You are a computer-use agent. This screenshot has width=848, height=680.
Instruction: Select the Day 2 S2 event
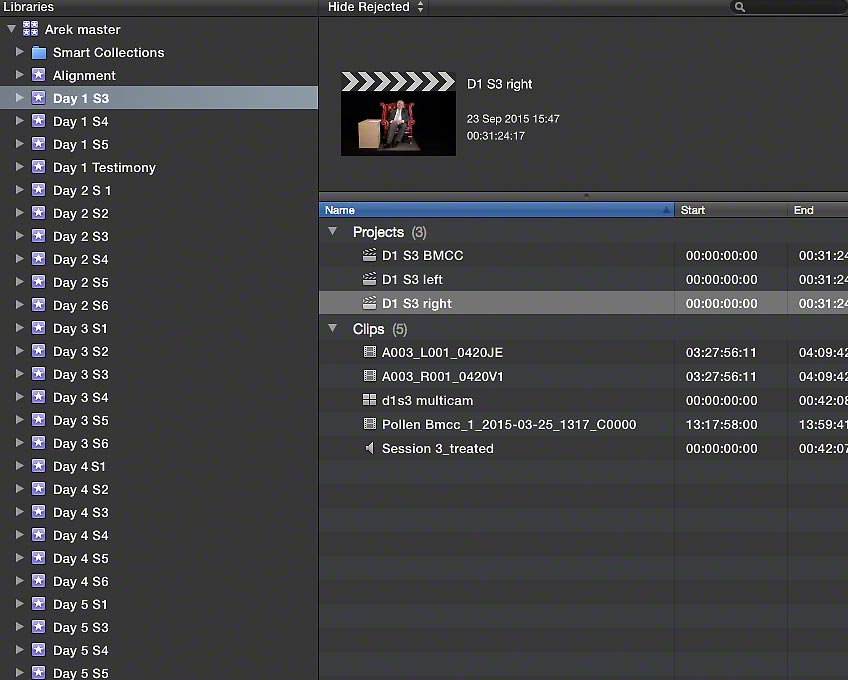159,213
